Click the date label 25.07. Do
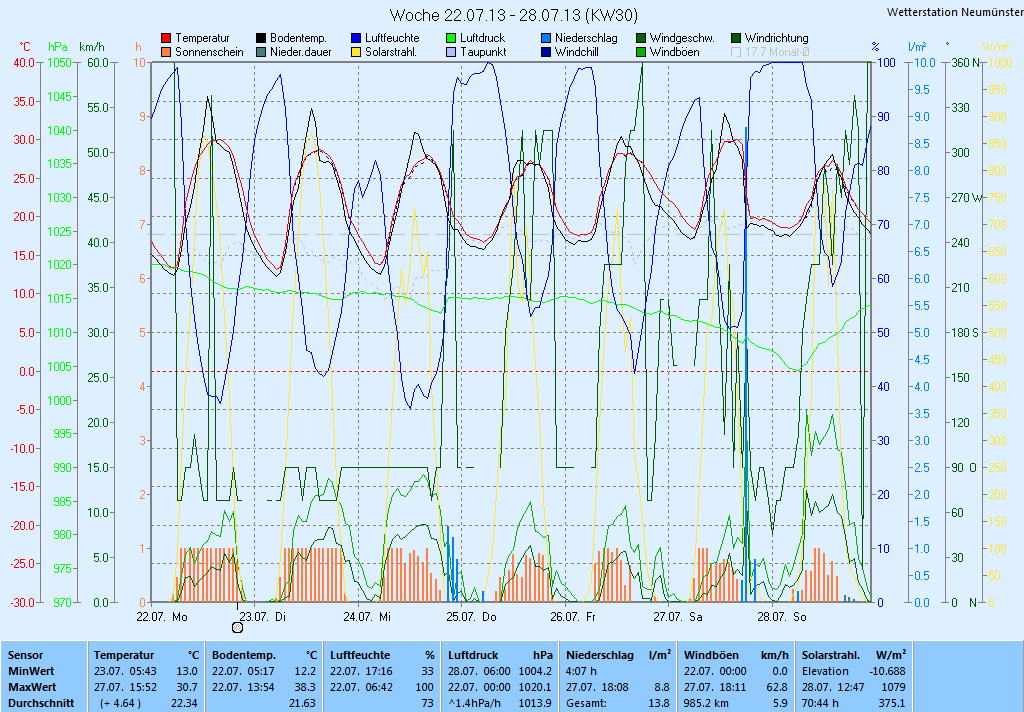The height and width of the screenshot is (712, 1024). (x=471, y=617)
